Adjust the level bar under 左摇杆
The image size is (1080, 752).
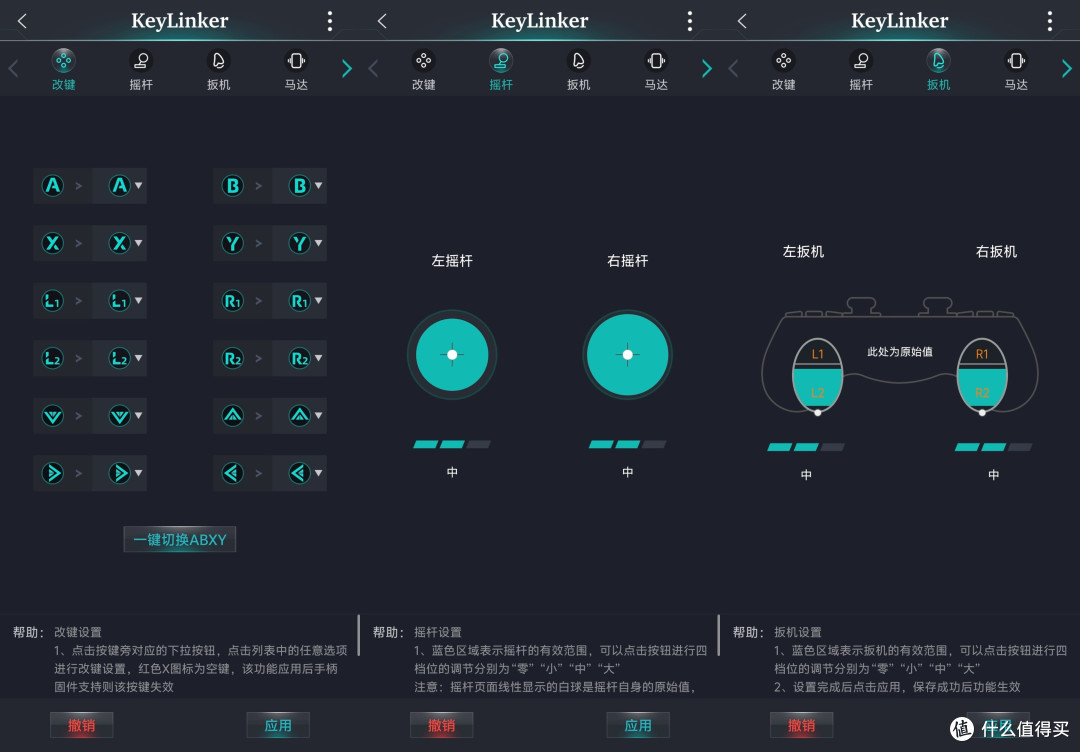click(452, 444)
